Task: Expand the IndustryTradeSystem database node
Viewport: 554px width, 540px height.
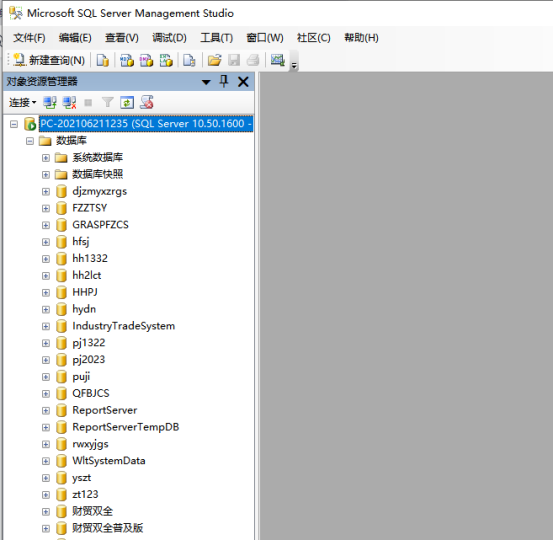Action: [x=46, y=326]
